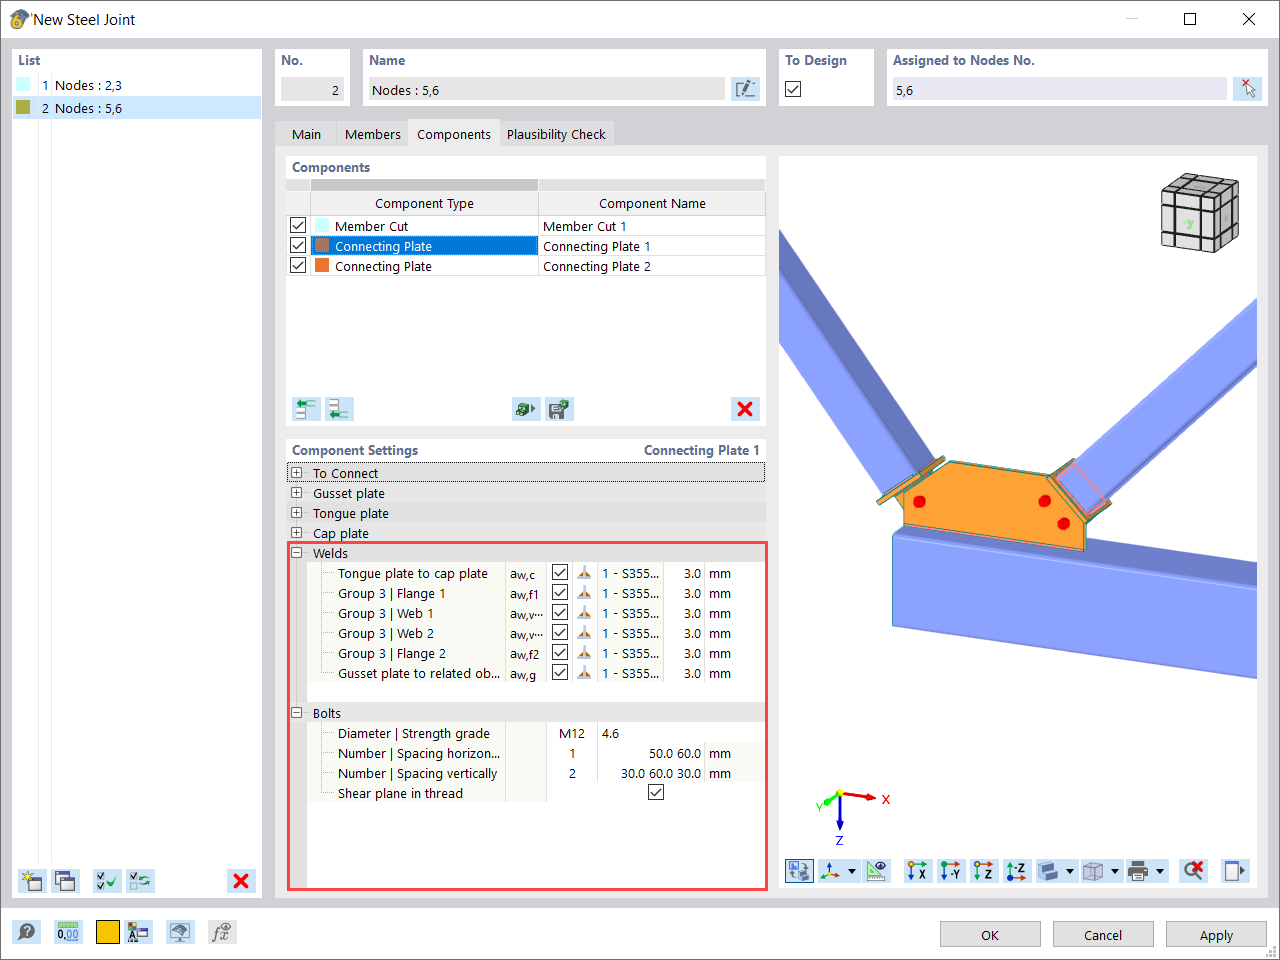Click the Apply button
This screenshot has width=1280, height=960.
(x=1216, y=934)
